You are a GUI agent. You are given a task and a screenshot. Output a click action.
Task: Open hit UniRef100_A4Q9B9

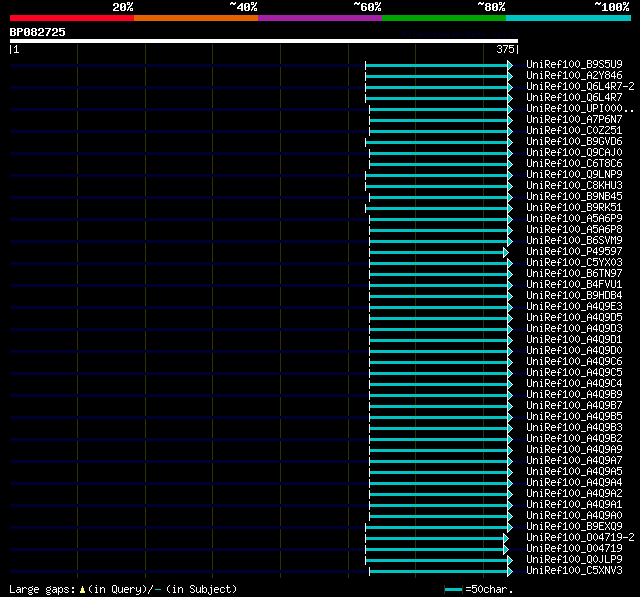tap(574, 395)
